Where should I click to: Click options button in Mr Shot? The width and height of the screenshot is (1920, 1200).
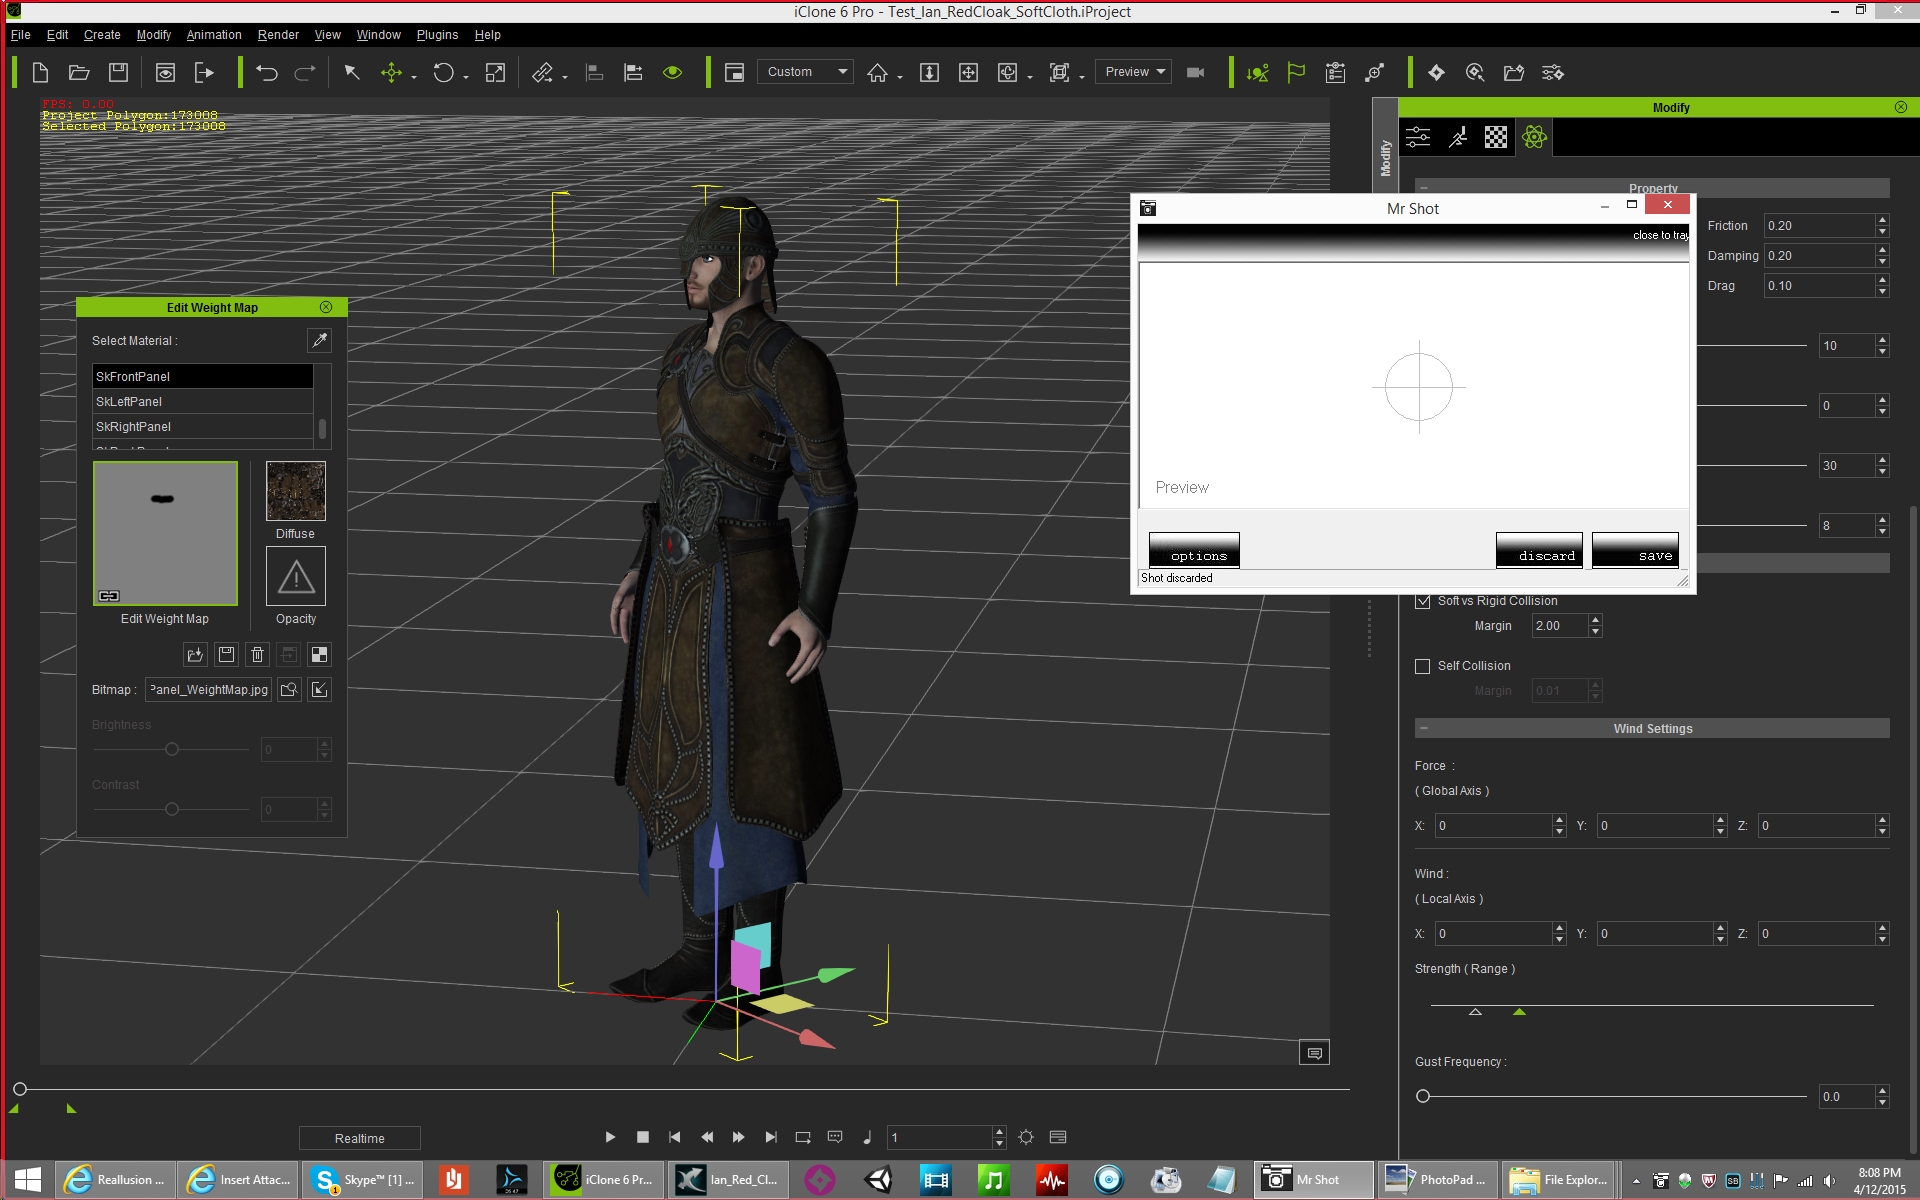(1194, 550)
